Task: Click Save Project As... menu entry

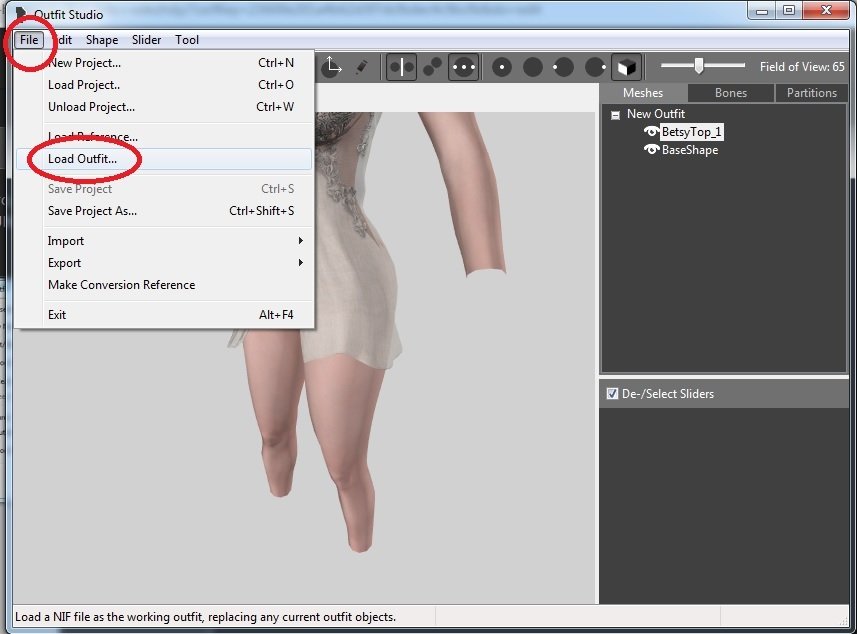Action: [92, 211]
